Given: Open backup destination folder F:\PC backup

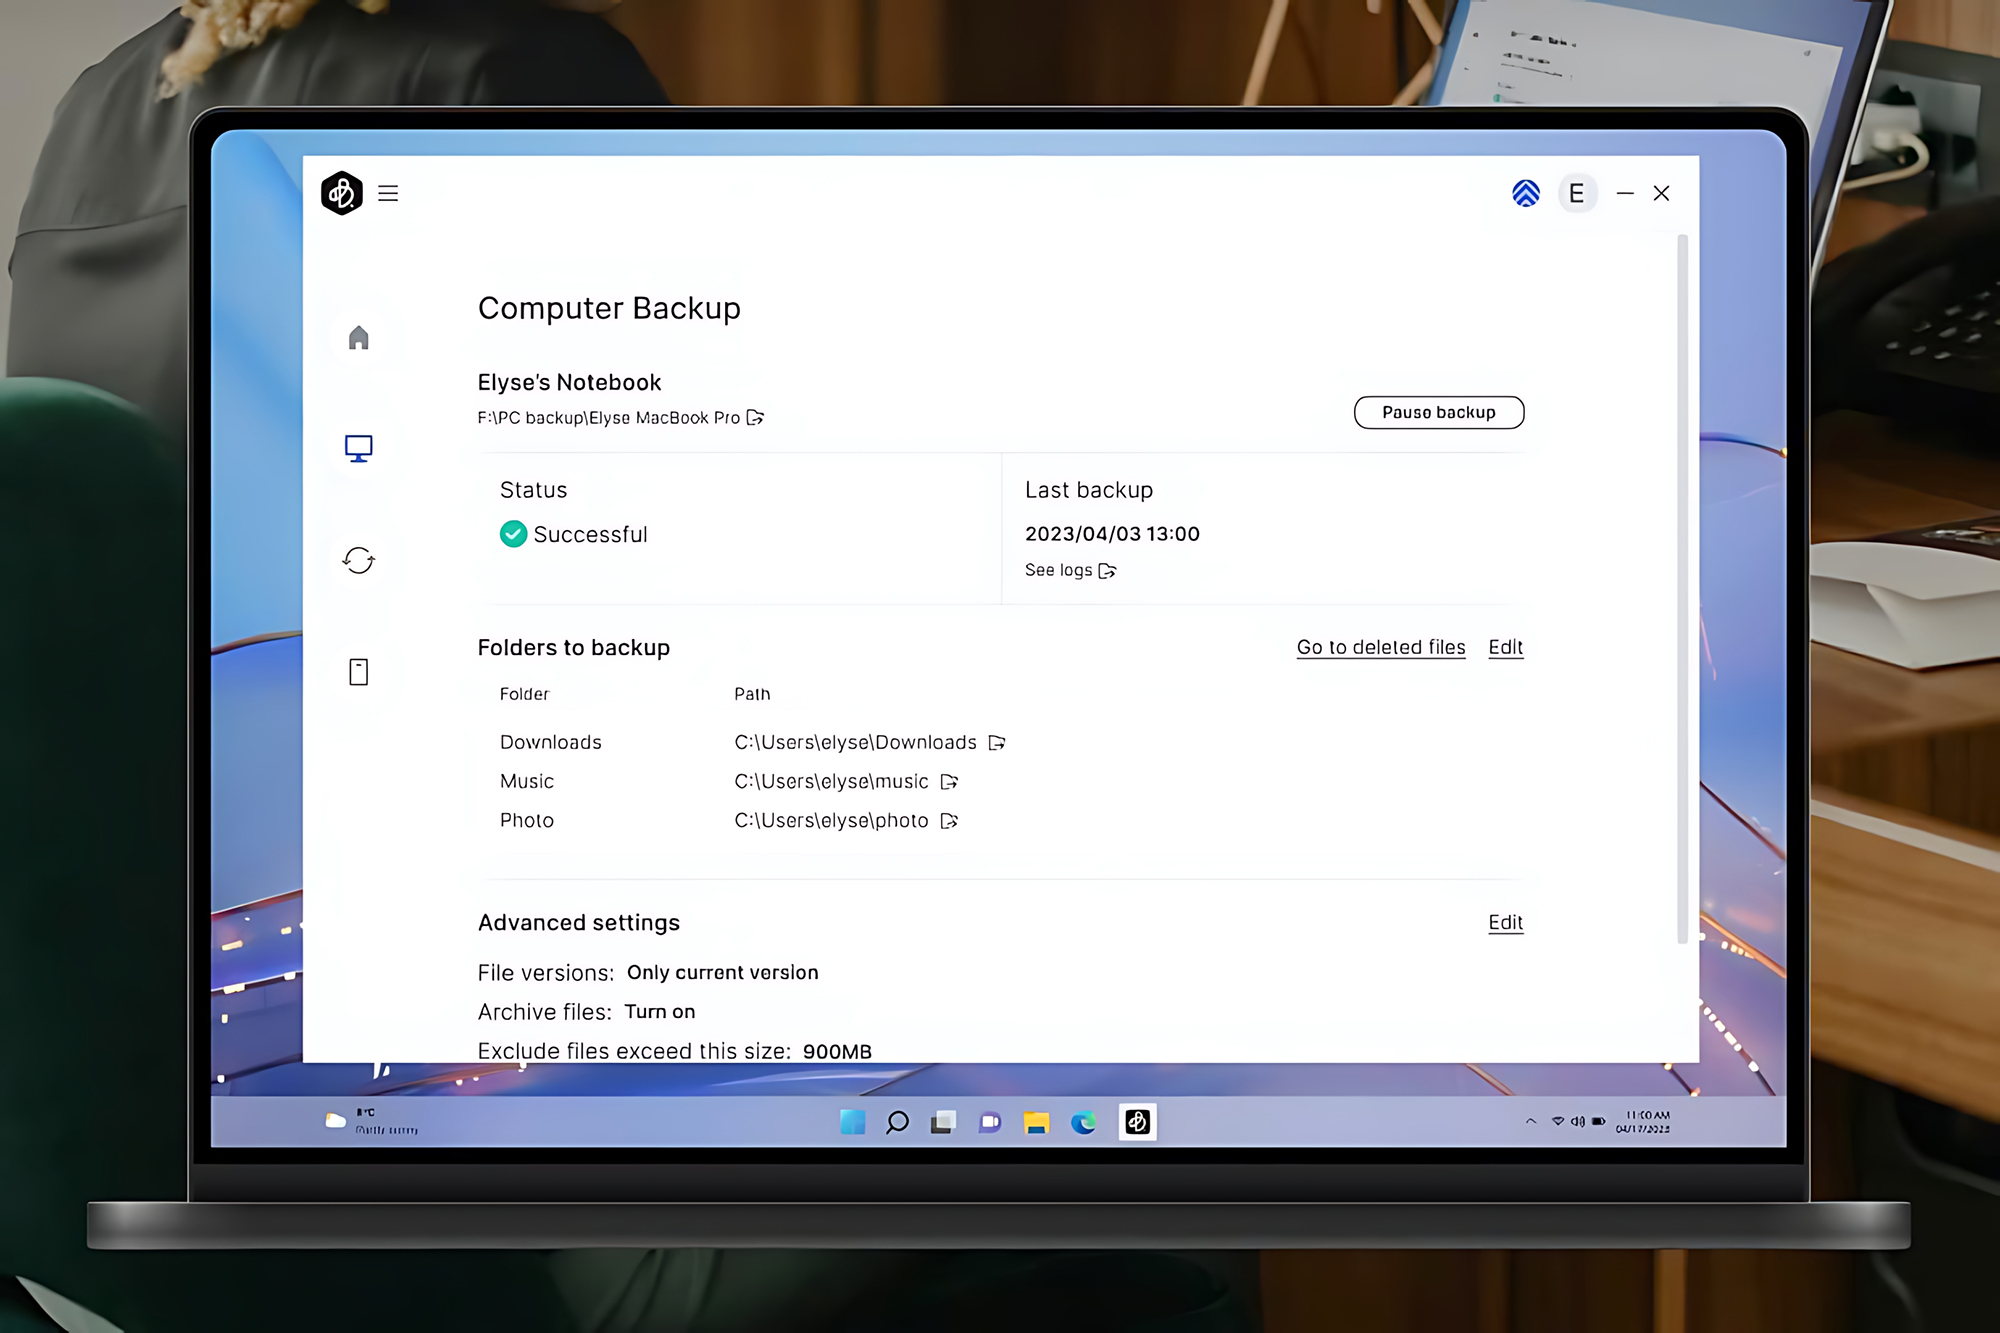Looking at the screenshot, I should (756, 418).
